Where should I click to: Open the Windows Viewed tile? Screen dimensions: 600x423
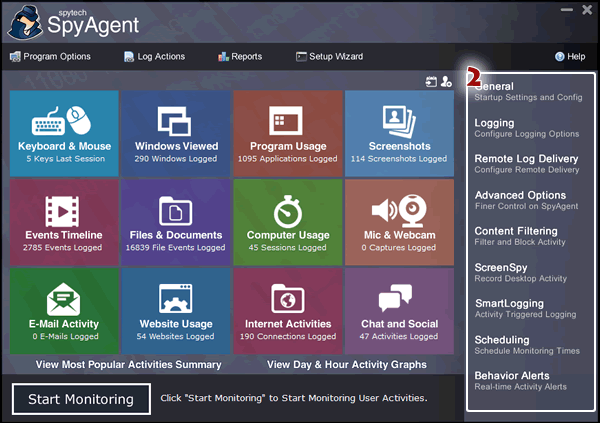(x=176, y=134)
